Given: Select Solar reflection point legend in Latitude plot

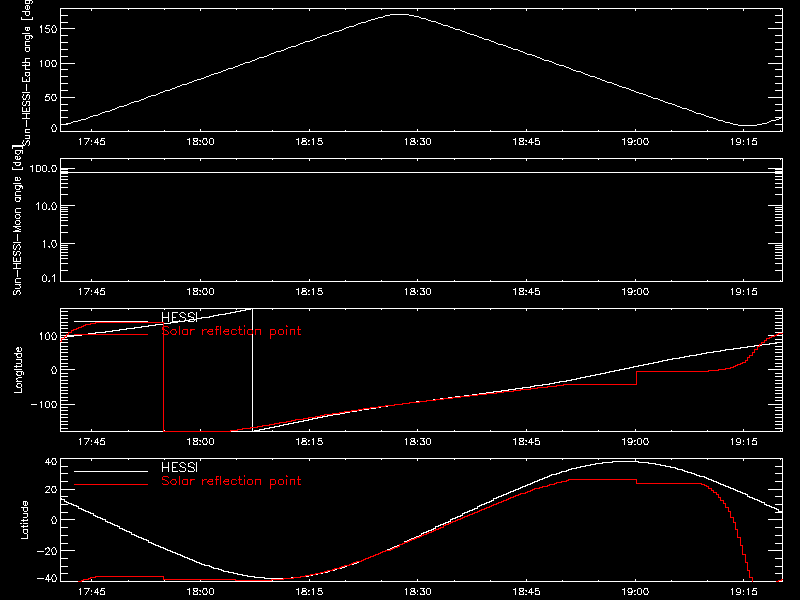Looking at the screenshot, I should [x=231, y=481].
